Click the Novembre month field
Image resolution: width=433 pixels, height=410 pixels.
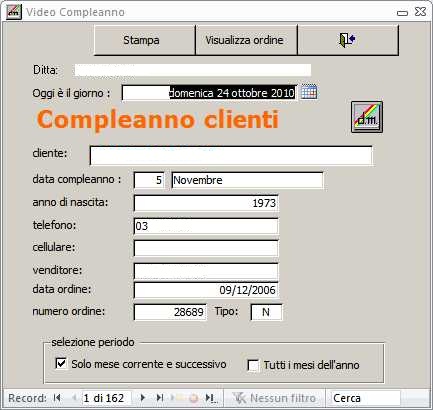pyautogui.click(x=247, y=180)
